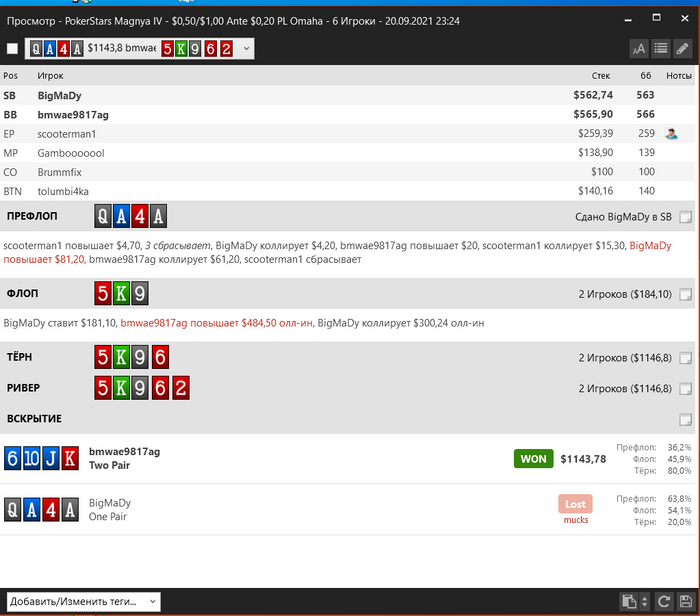Click the pencil edit icon
This screenshot has width=700, height=616.
click(x=683, y=49)
